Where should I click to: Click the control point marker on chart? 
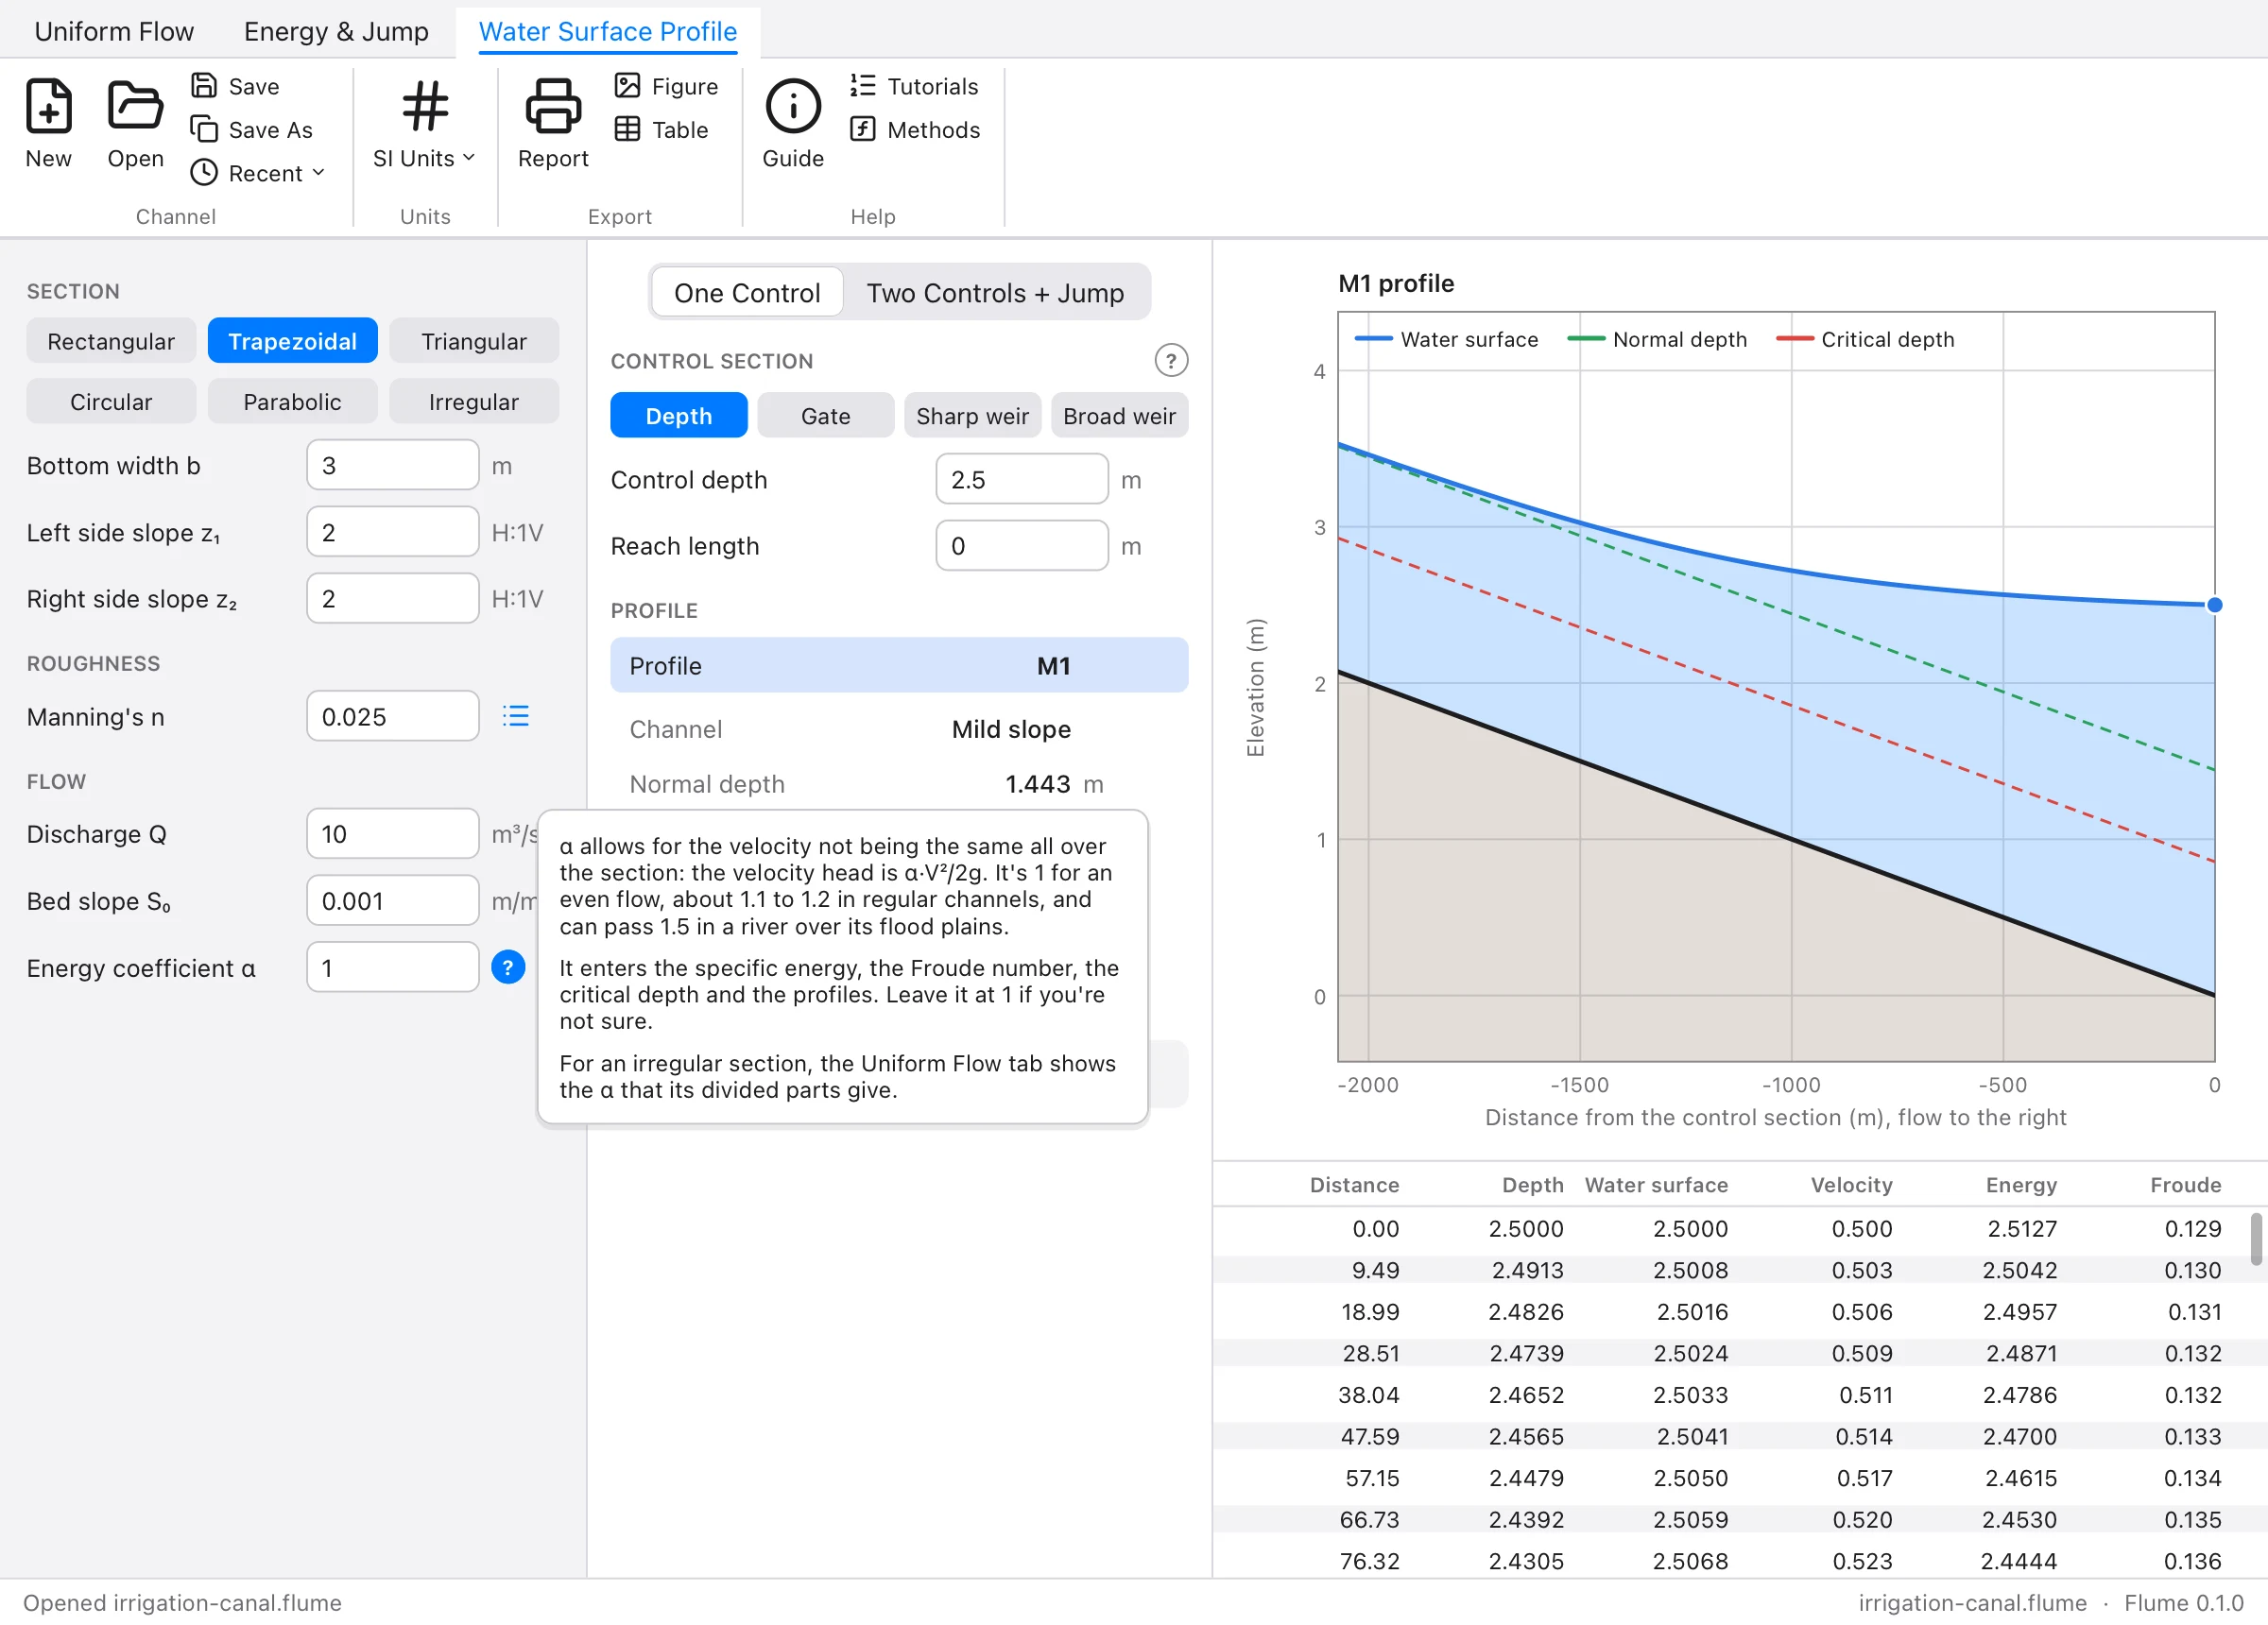2215,605
